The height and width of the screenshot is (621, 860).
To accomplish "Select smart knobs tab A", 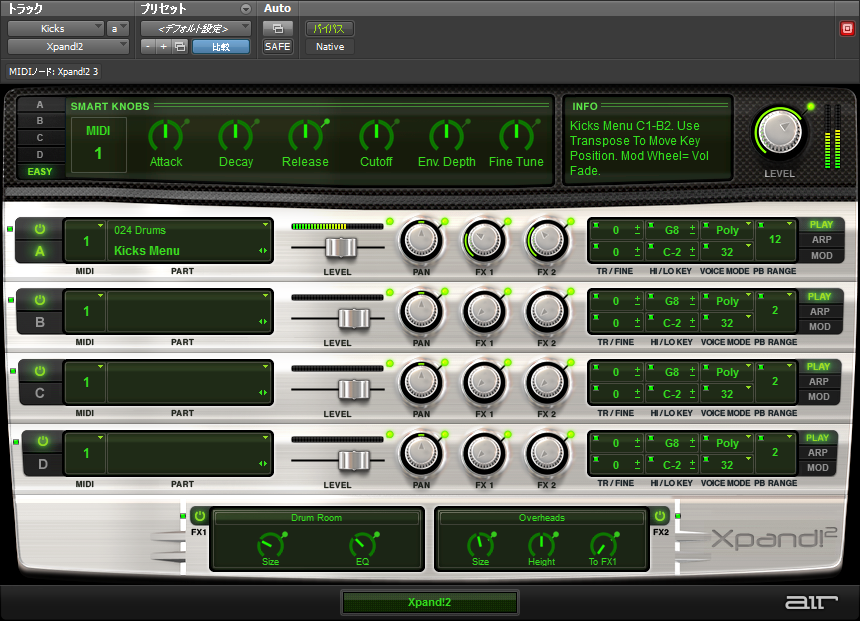I will (40, 105).
